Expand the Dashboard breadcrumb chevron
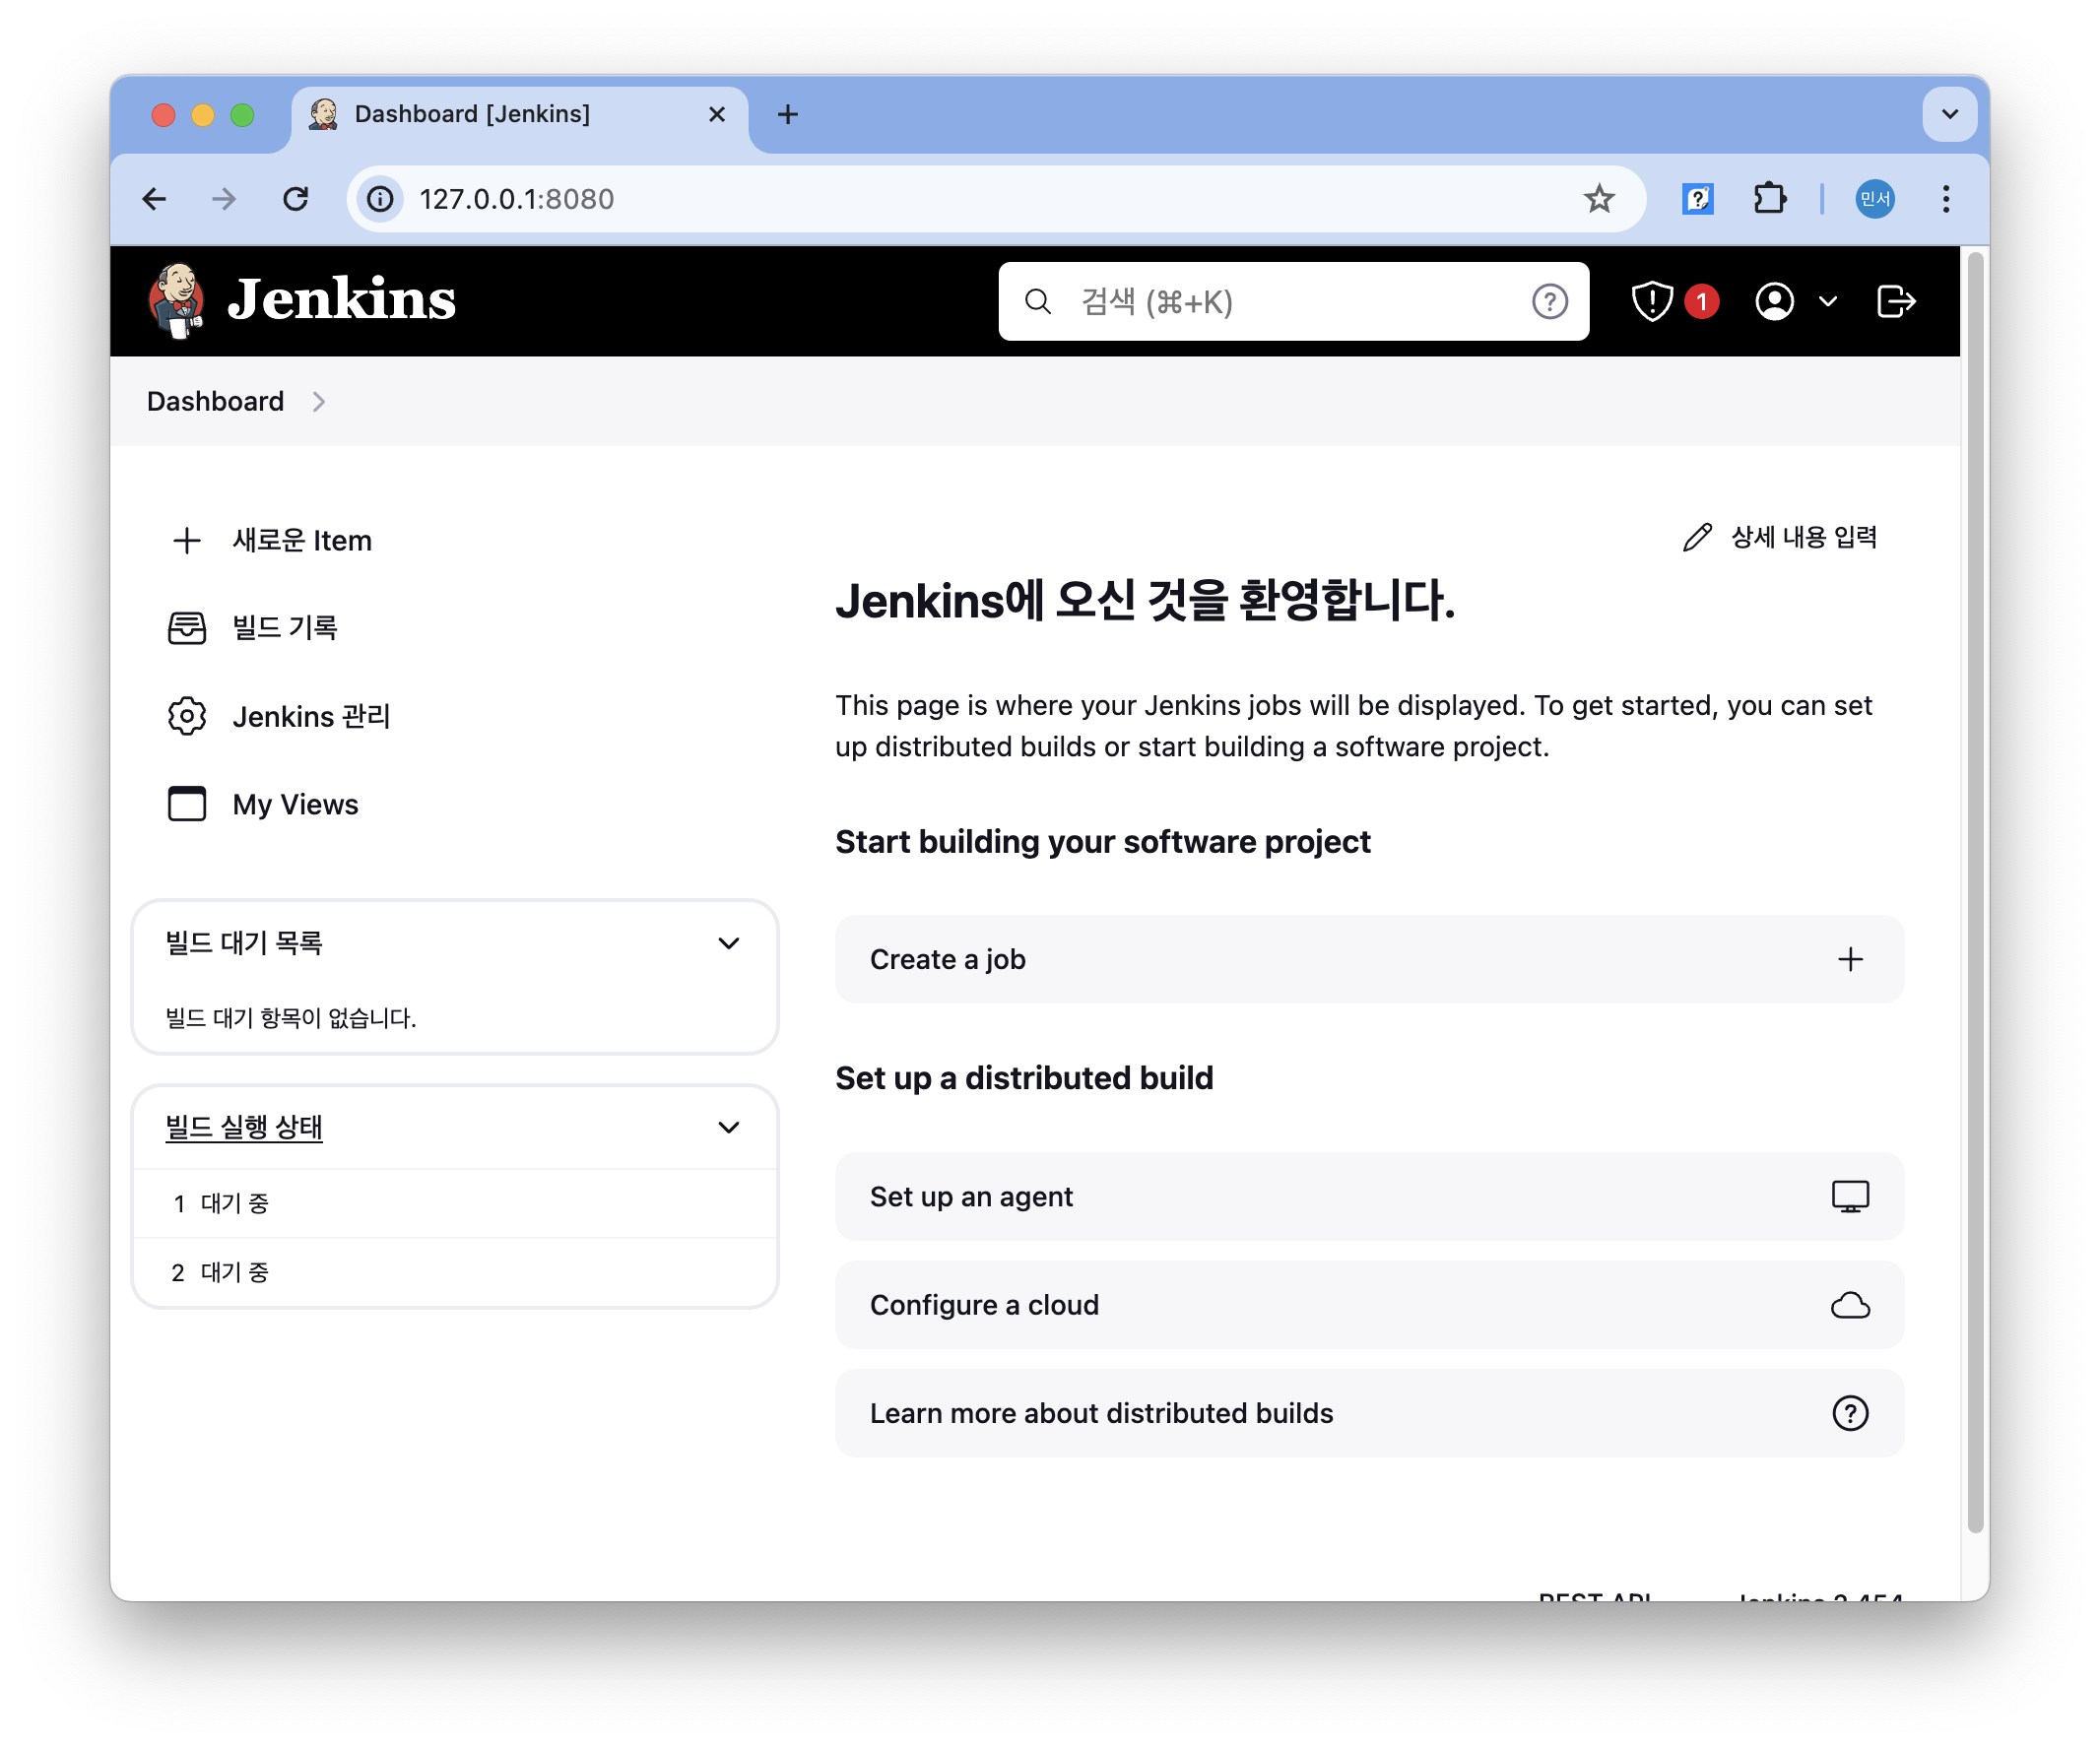The image size is (2100, 1747). point(319,402)
